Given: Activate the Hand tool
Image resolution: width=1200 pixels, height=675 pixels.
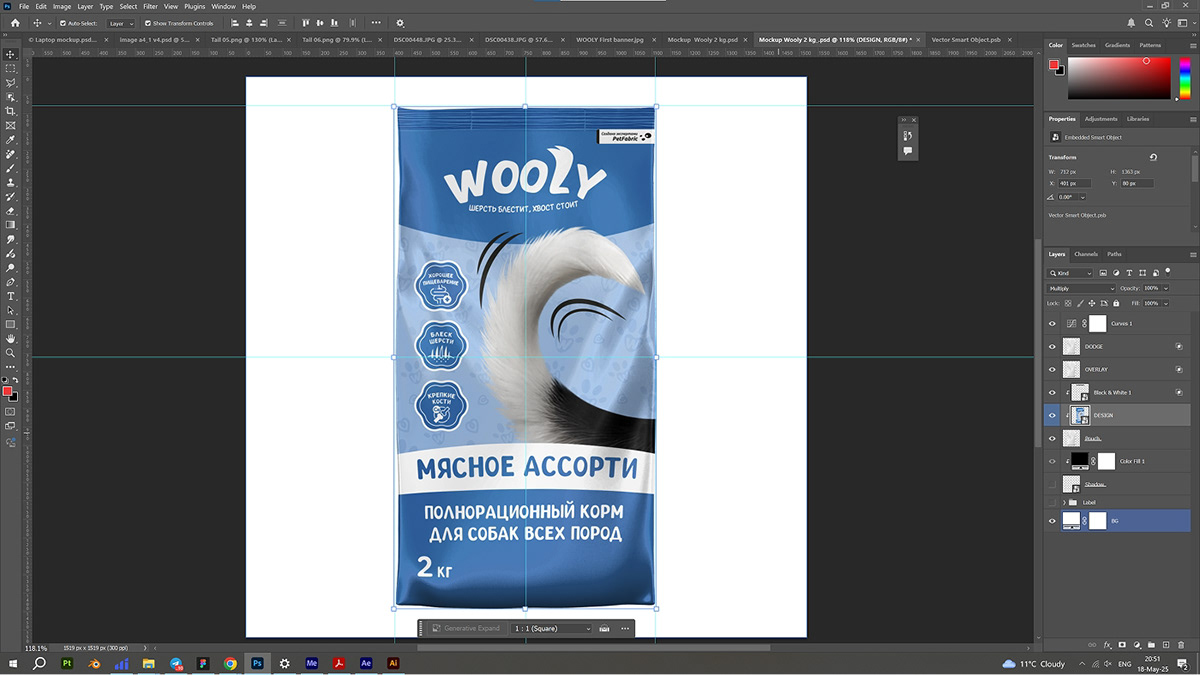Looking at the screenshot, I should [11, 339].
